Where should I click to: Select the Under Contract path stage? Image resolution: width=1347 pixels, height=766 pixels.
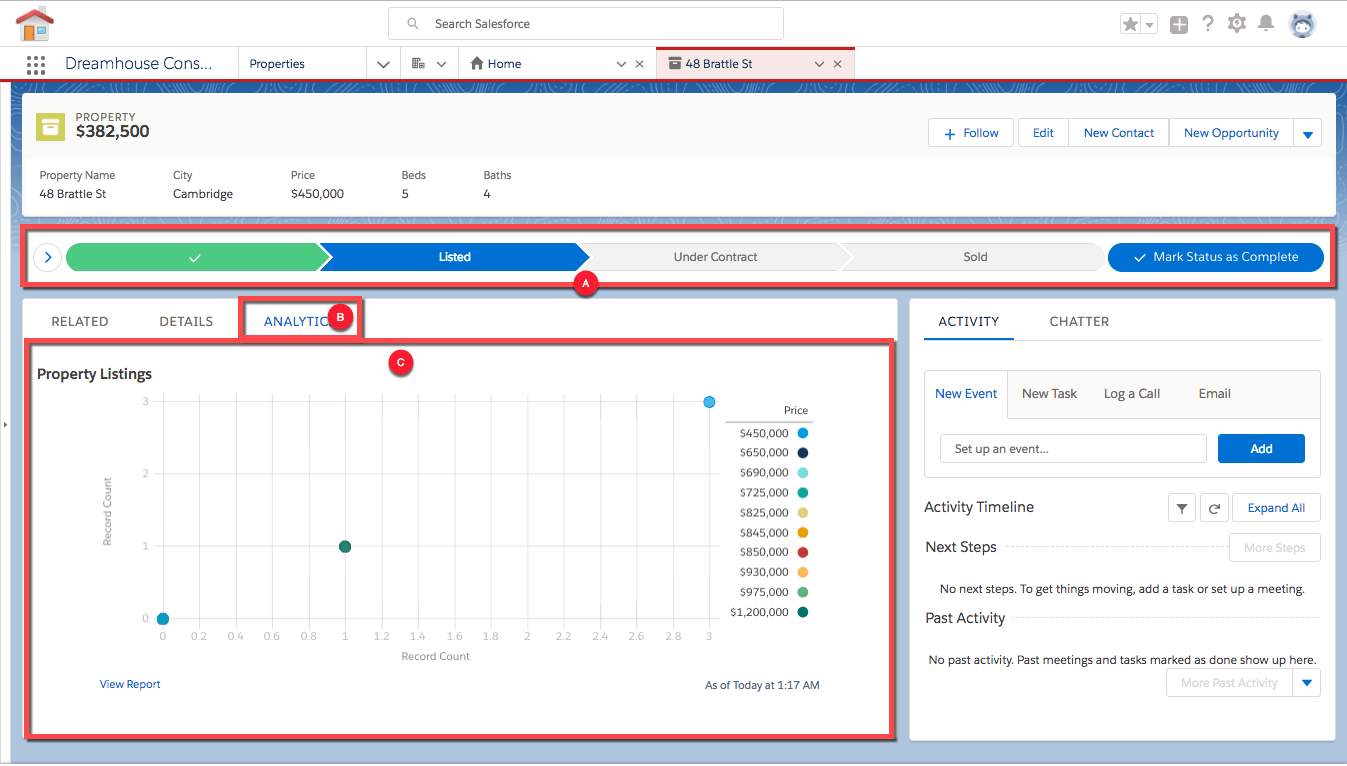pyautogui.click(x=715, y=257)
